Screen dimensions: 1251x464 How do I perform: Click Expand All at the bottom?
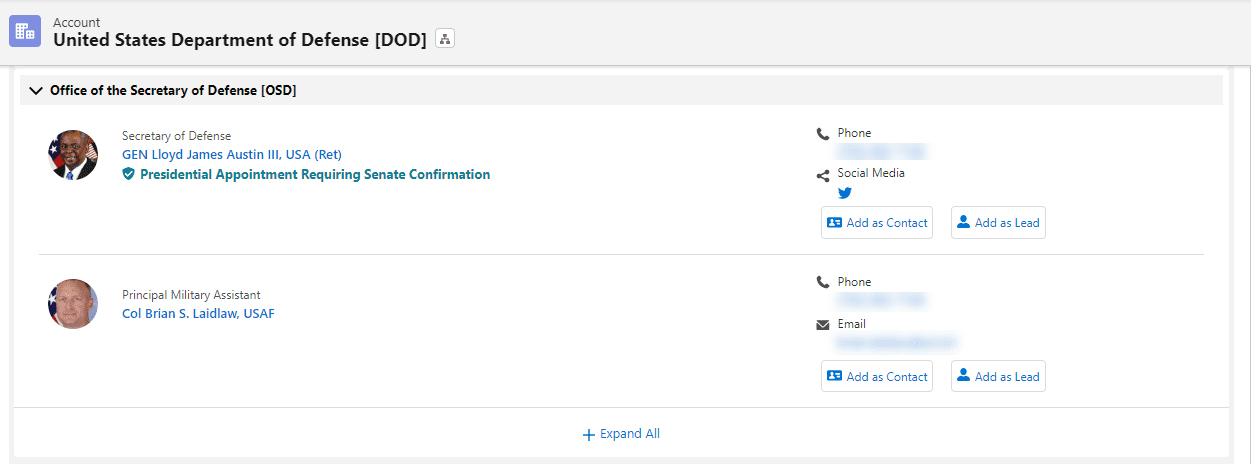click(621, 434)
